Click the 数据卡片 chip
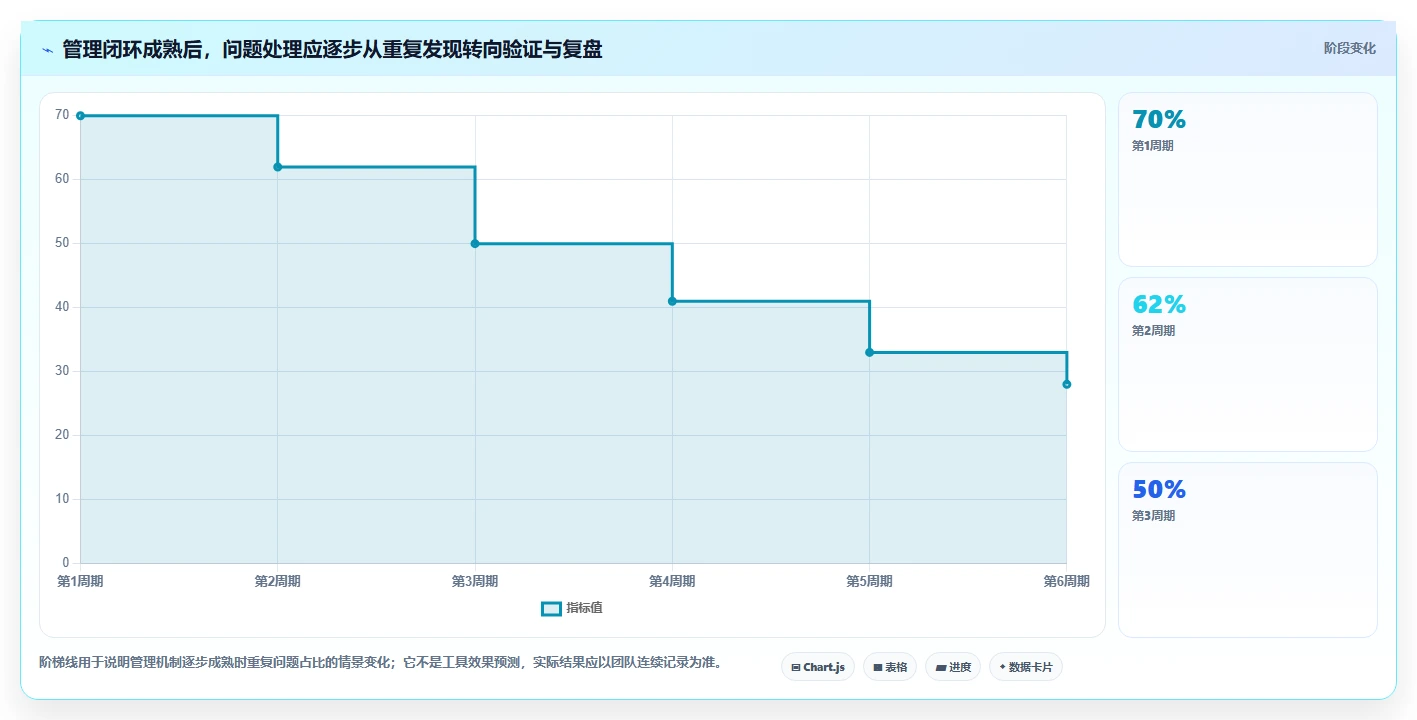1417x720 pixels. click(x=1026, y=667)
